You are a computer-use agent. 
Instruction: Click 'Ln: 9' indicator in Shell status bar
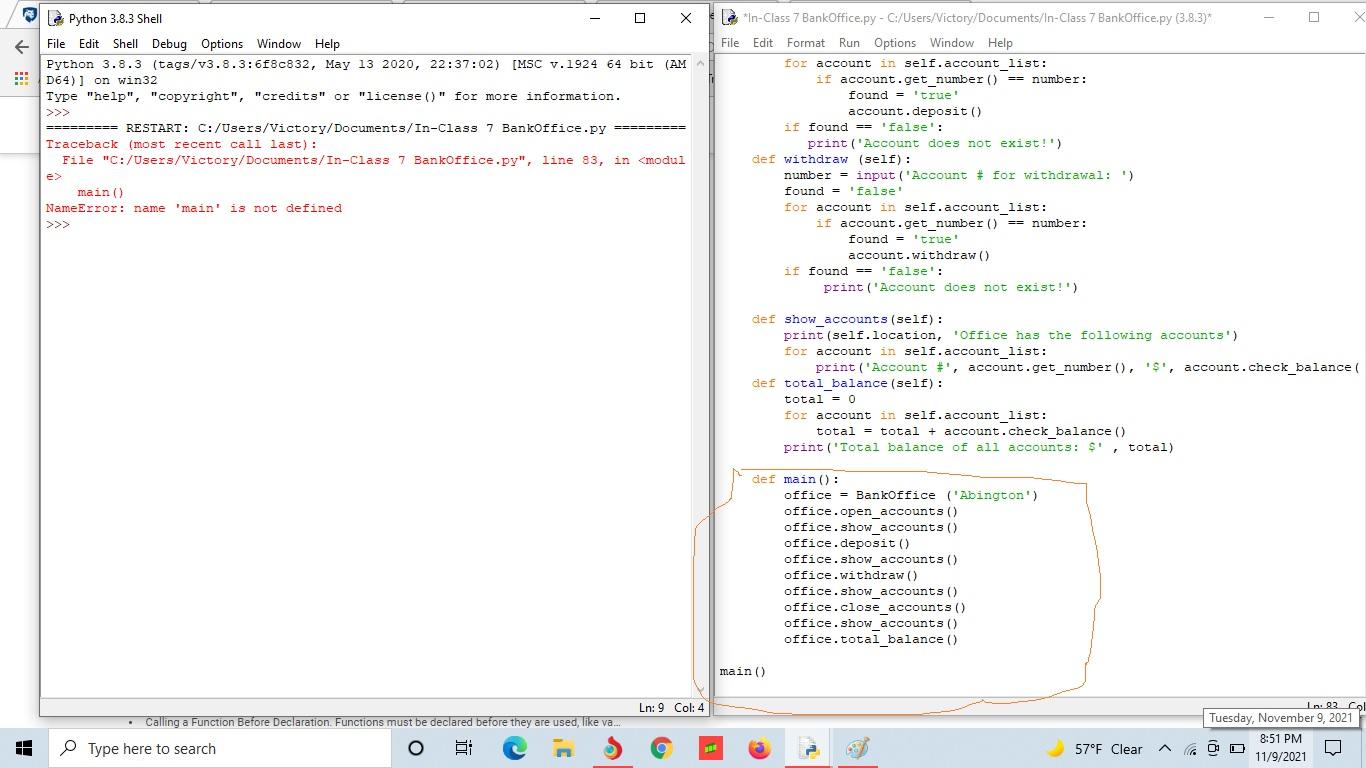coord(649,708)
